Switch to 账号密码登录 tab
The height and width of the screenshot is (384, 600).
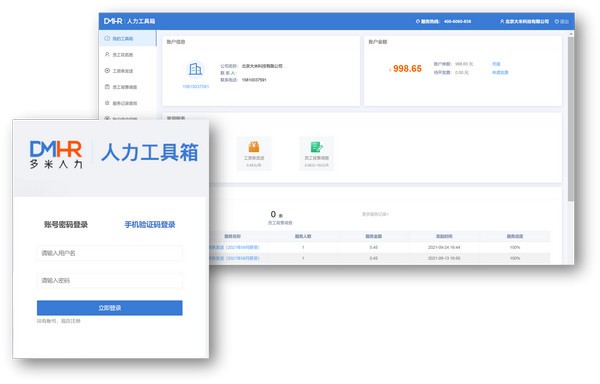[66, 225]
